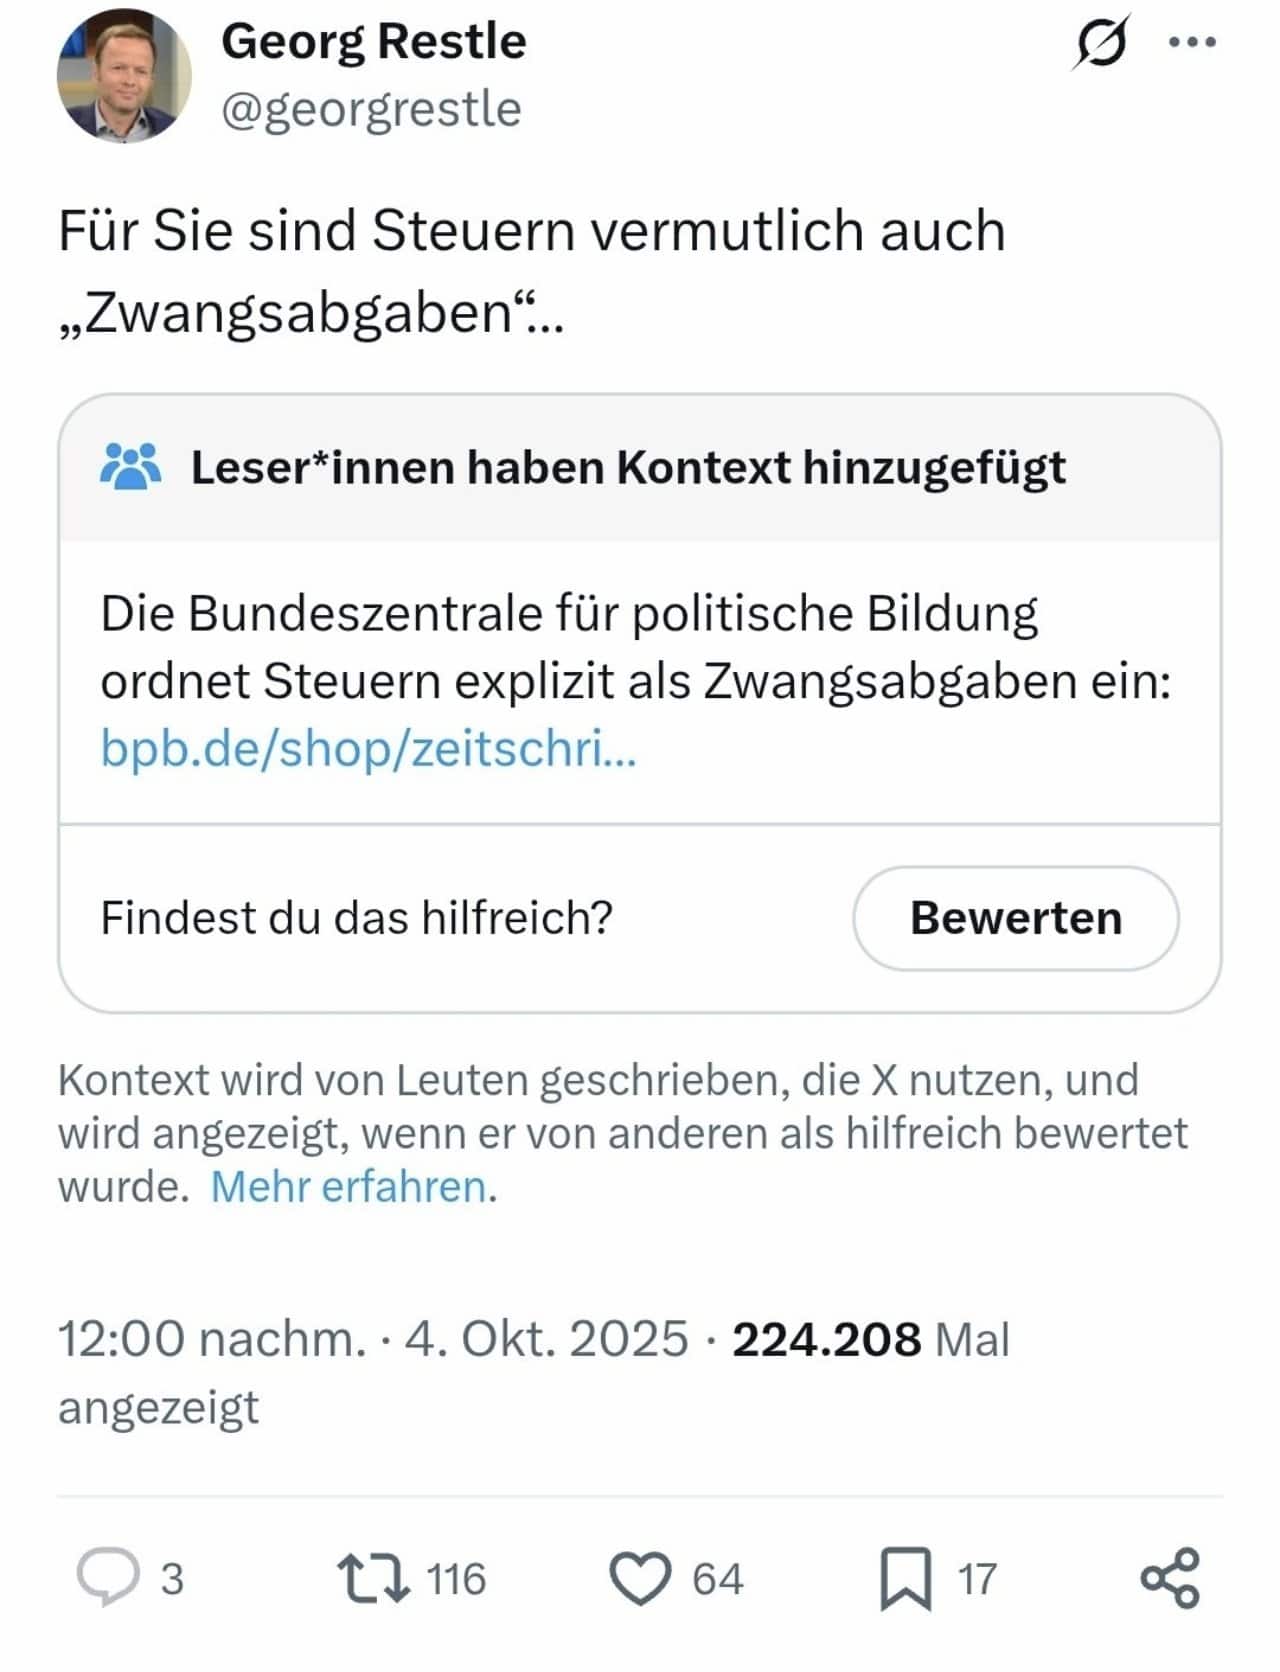1280x1672 pixels.
Task: Click the Georg Restle display name
Action: pyautogui.click(x=373, y=42)
